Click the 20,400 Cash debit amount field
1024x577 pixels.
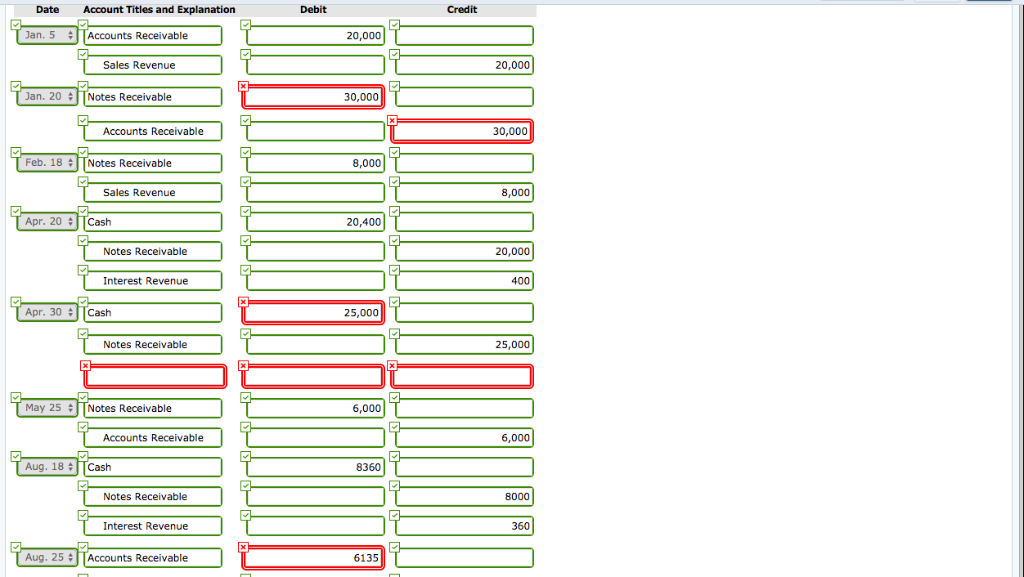pyautogui.click(x=313, y=221)
